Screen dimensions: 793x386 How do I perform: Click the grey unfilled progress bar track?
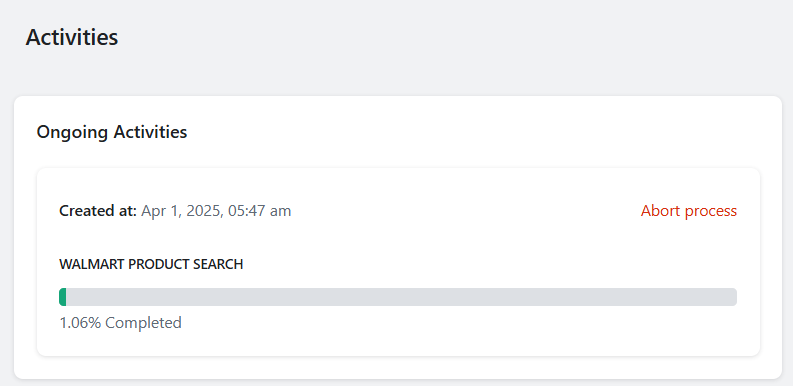pos(402,297)
